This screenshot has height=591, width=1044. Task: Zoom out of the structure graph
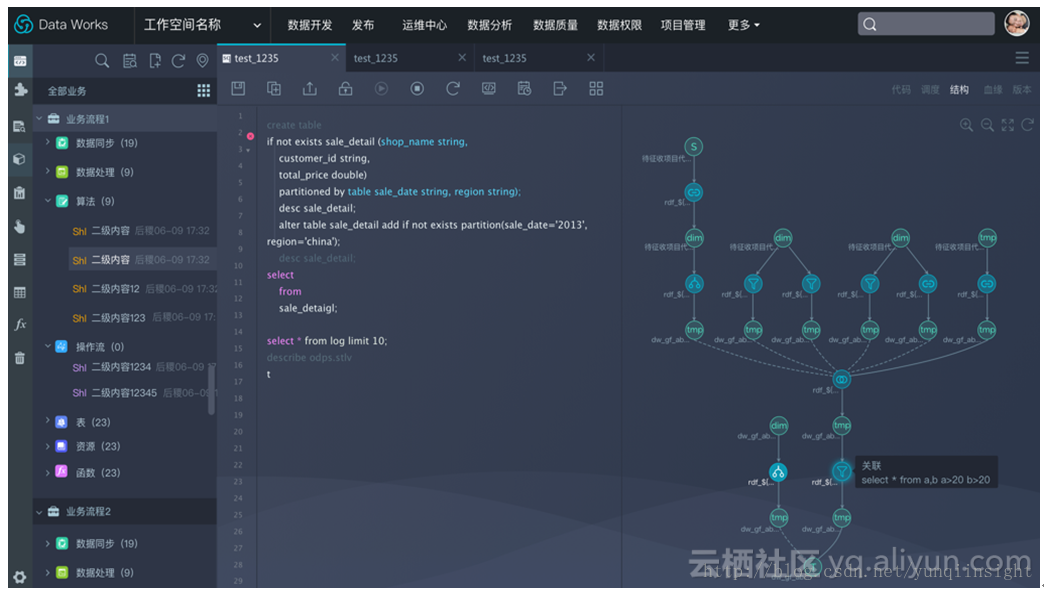pos(987,125)
